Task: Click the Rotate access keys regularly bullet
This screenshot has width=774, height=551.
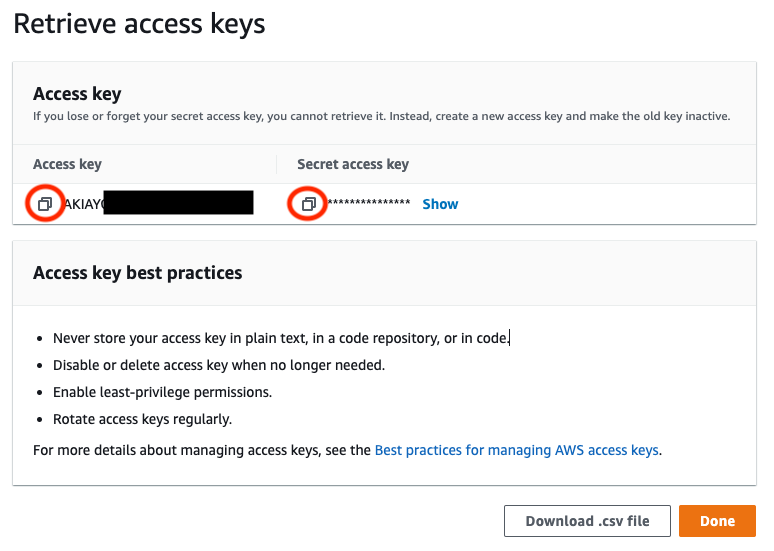Action: (142, 419)
